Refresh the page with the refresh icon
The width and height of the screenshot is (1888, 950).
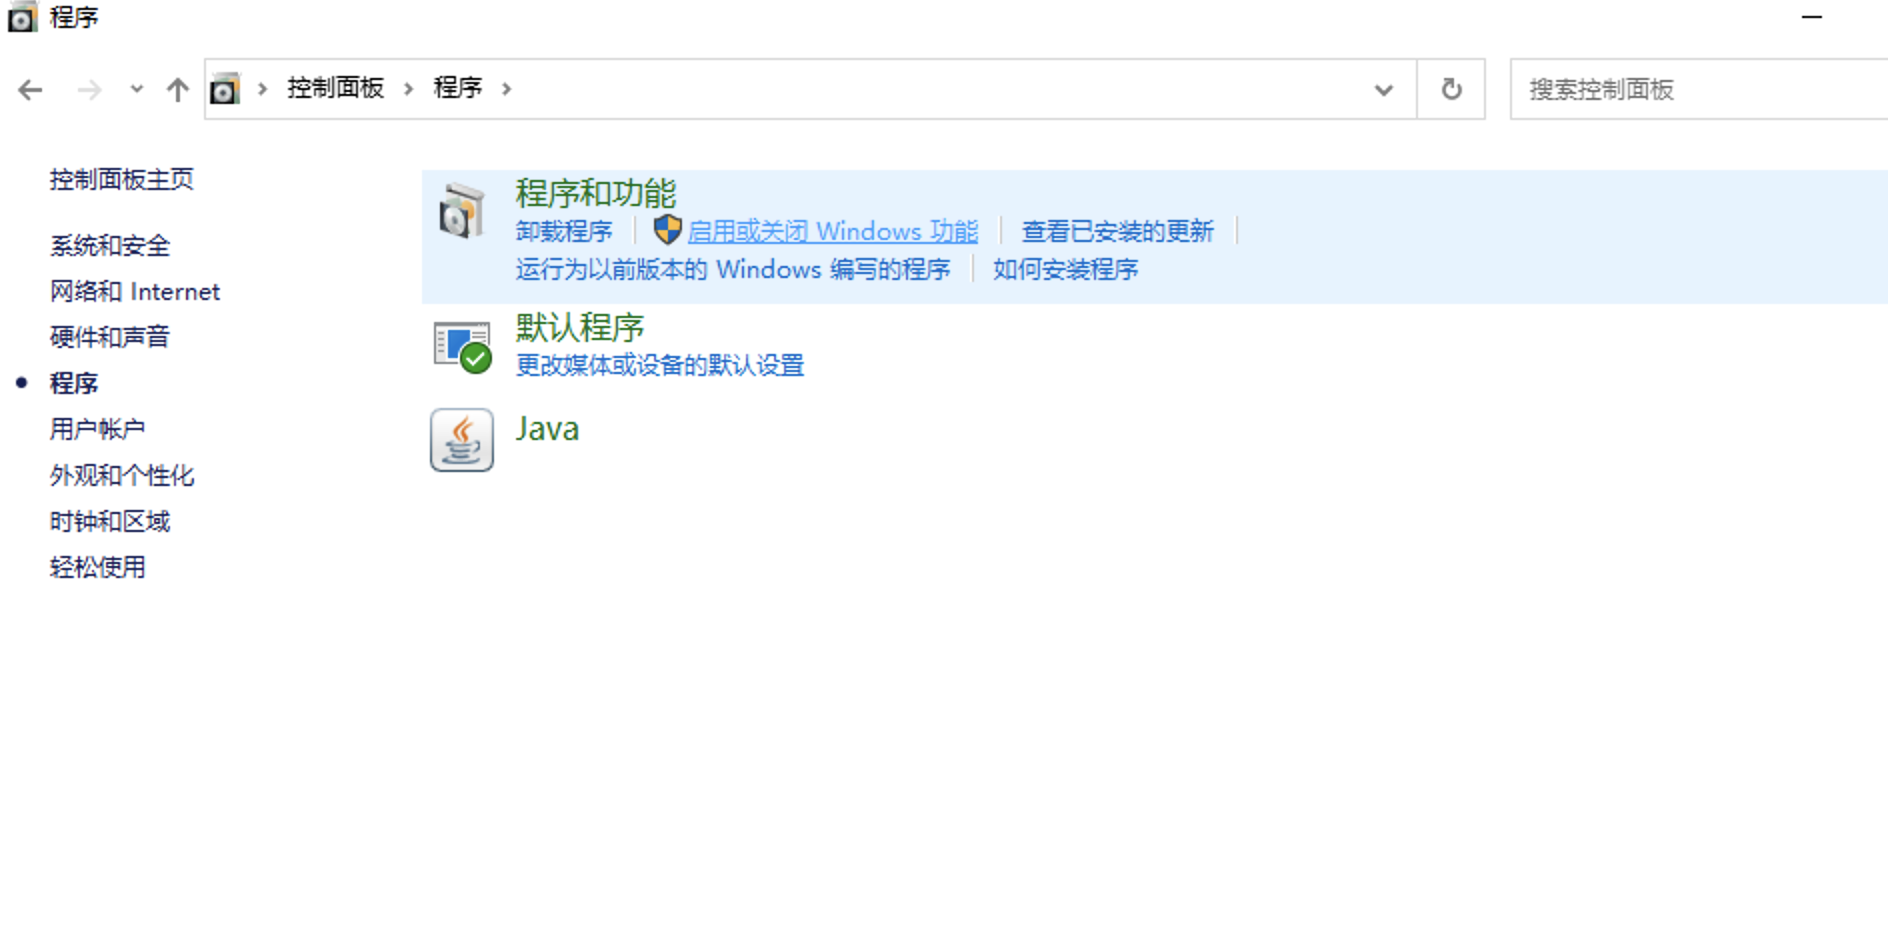tap(1451, 90)
